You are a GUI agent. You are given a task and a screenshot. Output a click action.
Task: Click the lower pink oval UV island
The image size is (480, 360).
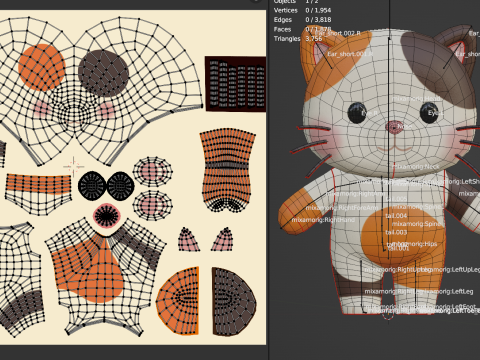pos(153,205)
